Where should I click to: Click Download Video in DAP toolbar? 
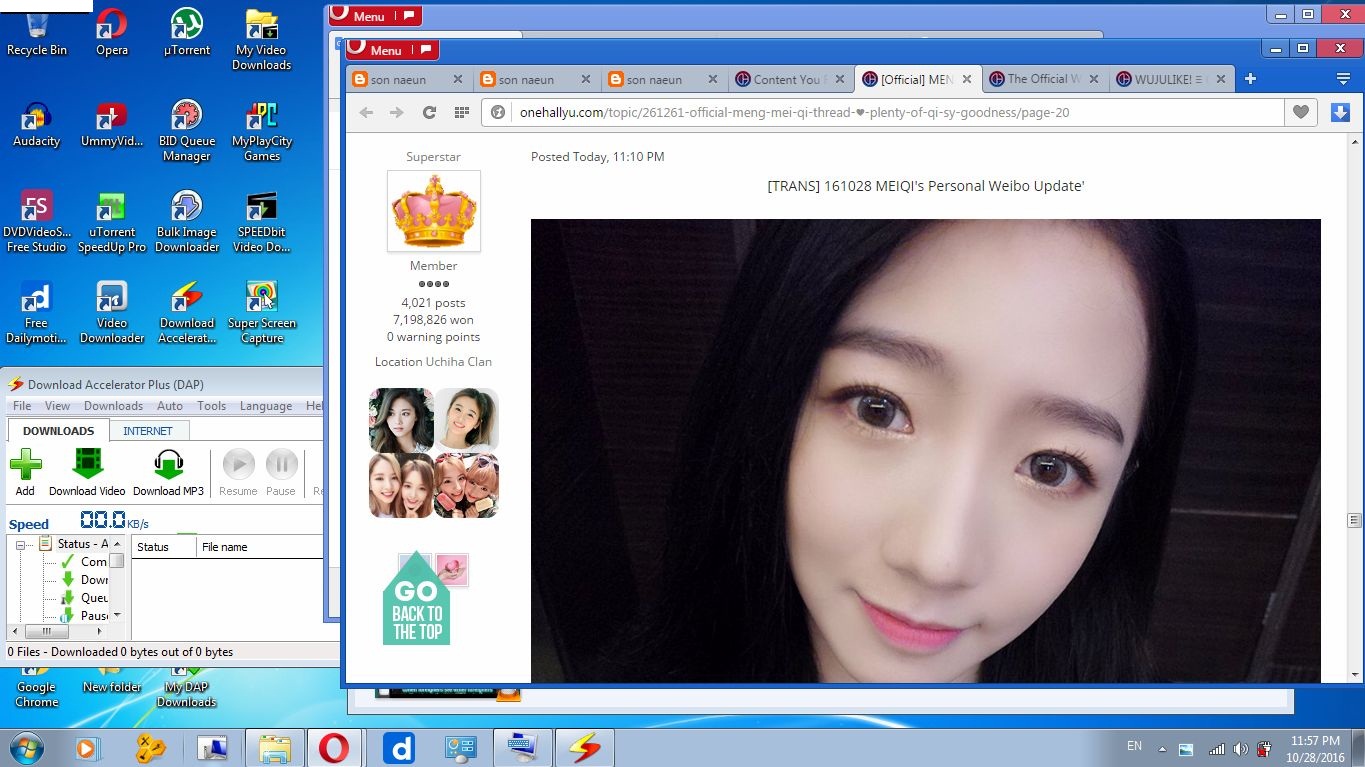click(87, 472)
